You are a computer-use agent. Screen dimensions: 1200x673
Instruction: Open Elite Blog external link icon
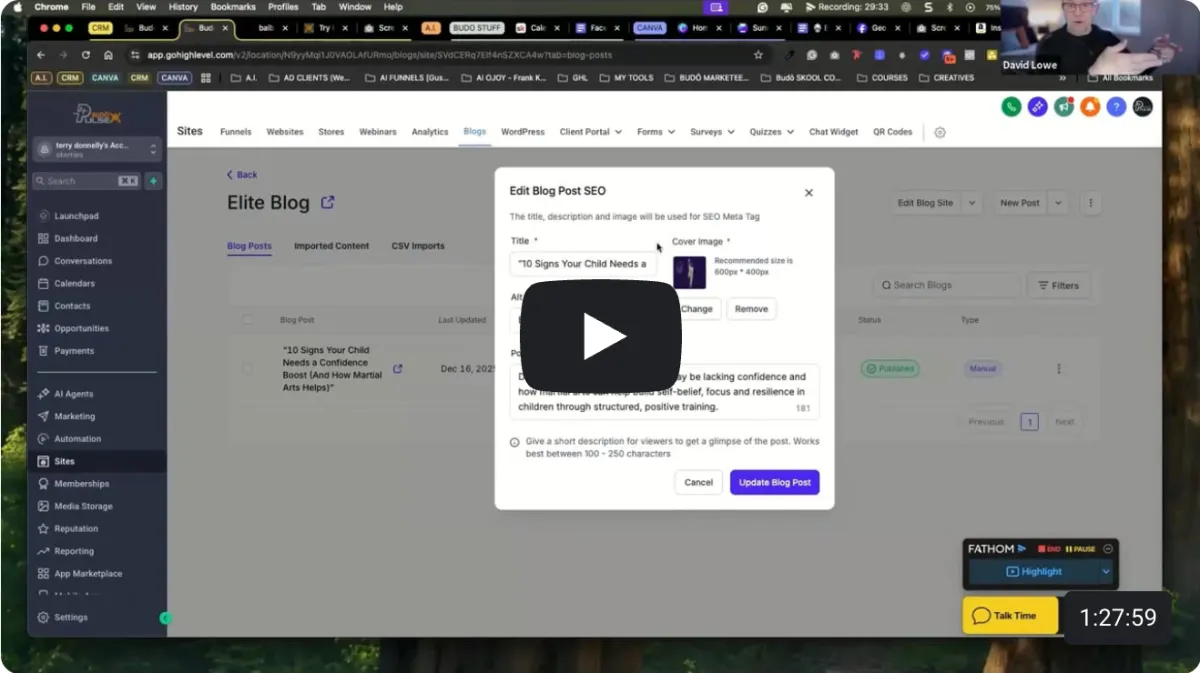click(x=327, y=203)
